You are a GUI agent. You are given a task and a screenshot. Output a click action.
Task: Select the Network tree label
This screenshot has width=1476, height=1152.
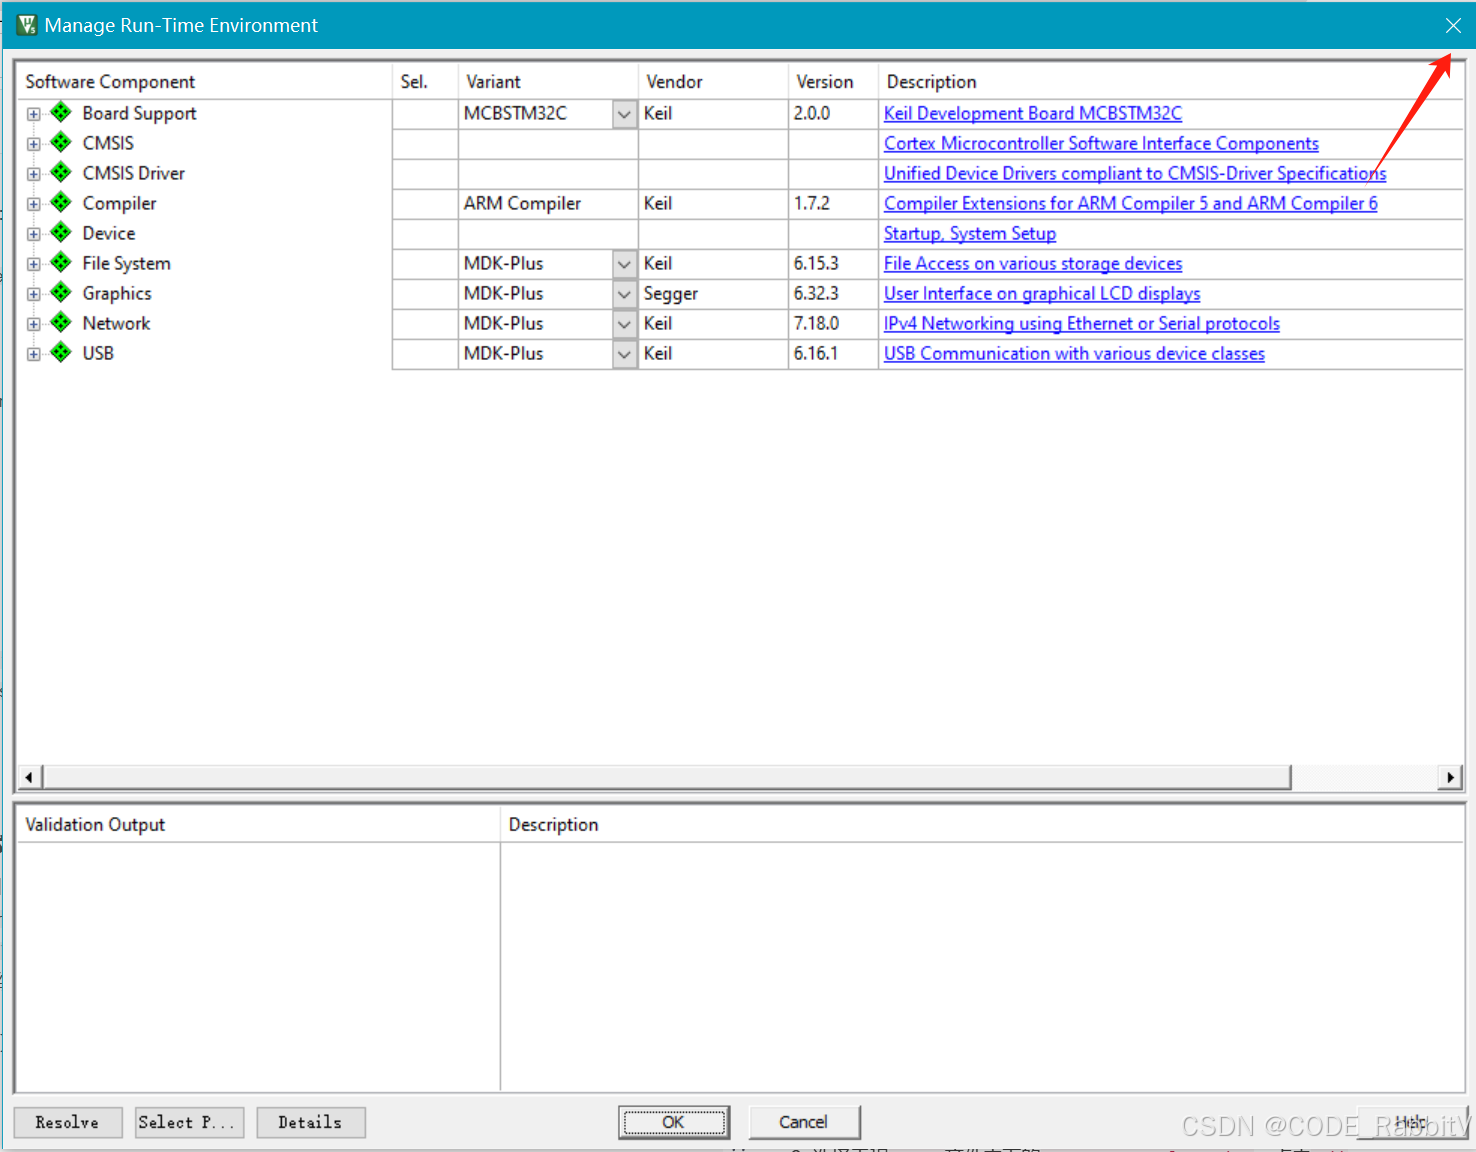116,324
